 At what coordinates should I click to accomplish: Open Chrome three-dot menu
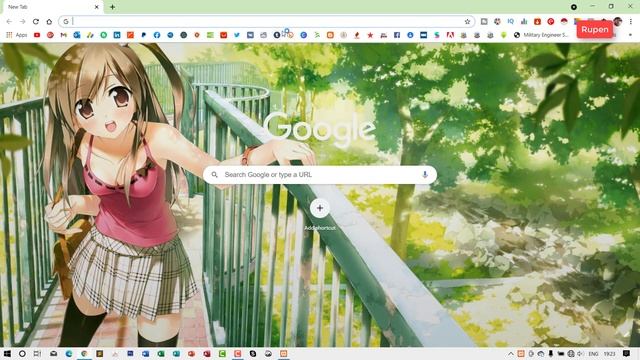631,21
